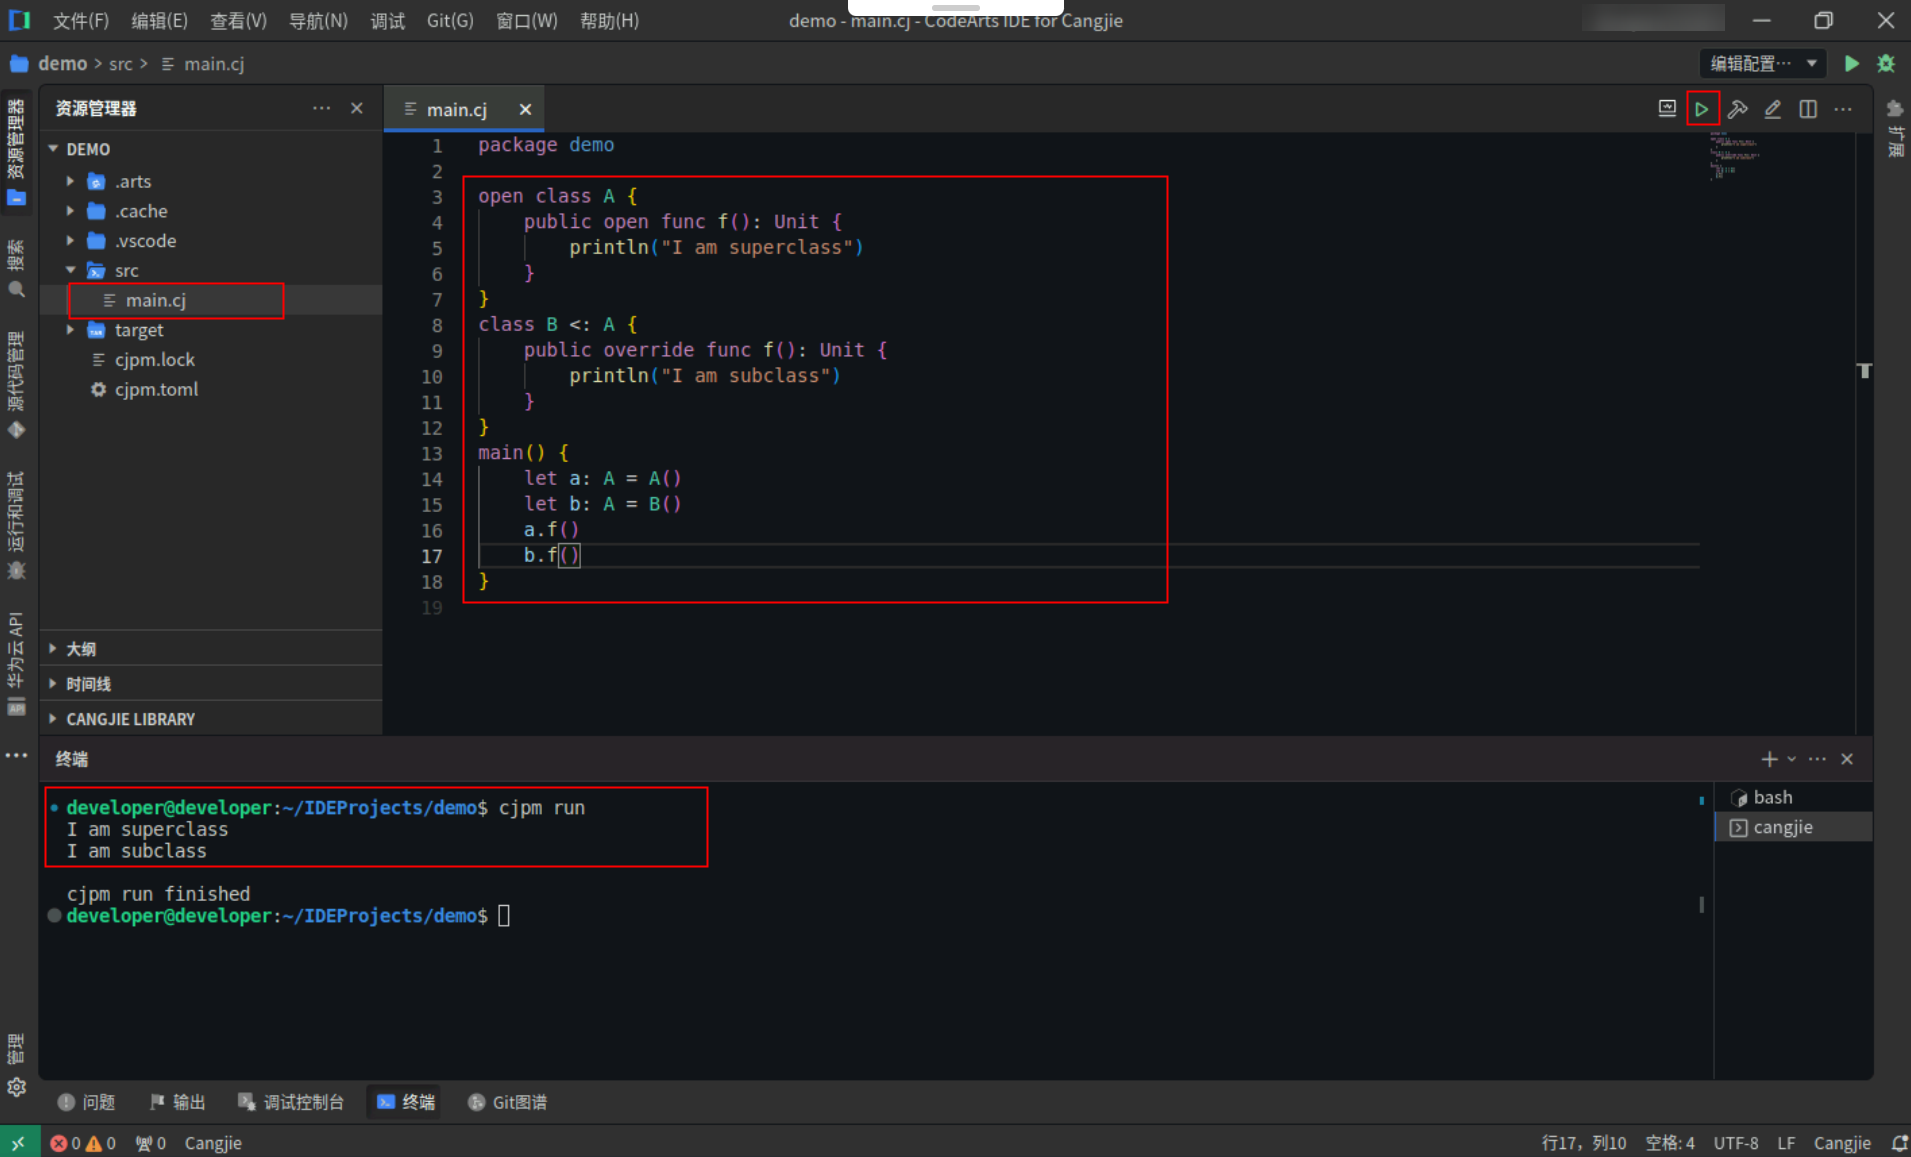Start the green run configuration button

1852,64
